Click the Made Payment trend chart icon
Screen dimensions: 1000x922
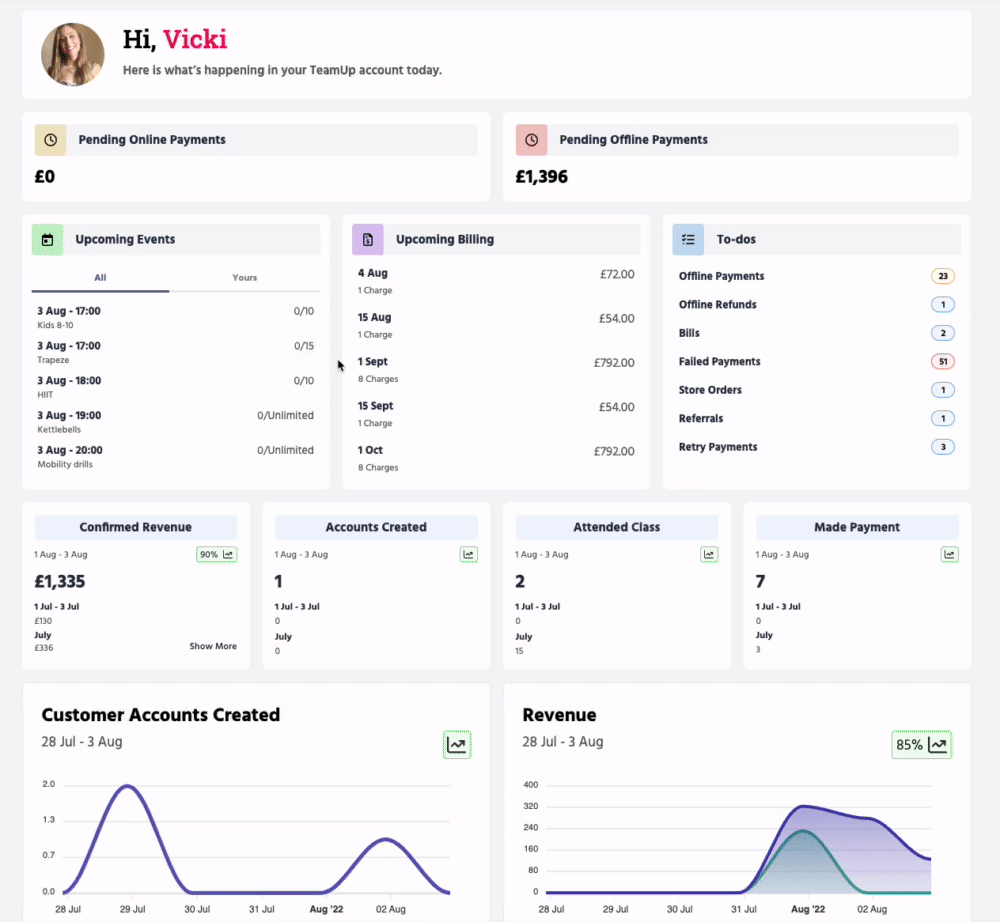pos(949,554)
